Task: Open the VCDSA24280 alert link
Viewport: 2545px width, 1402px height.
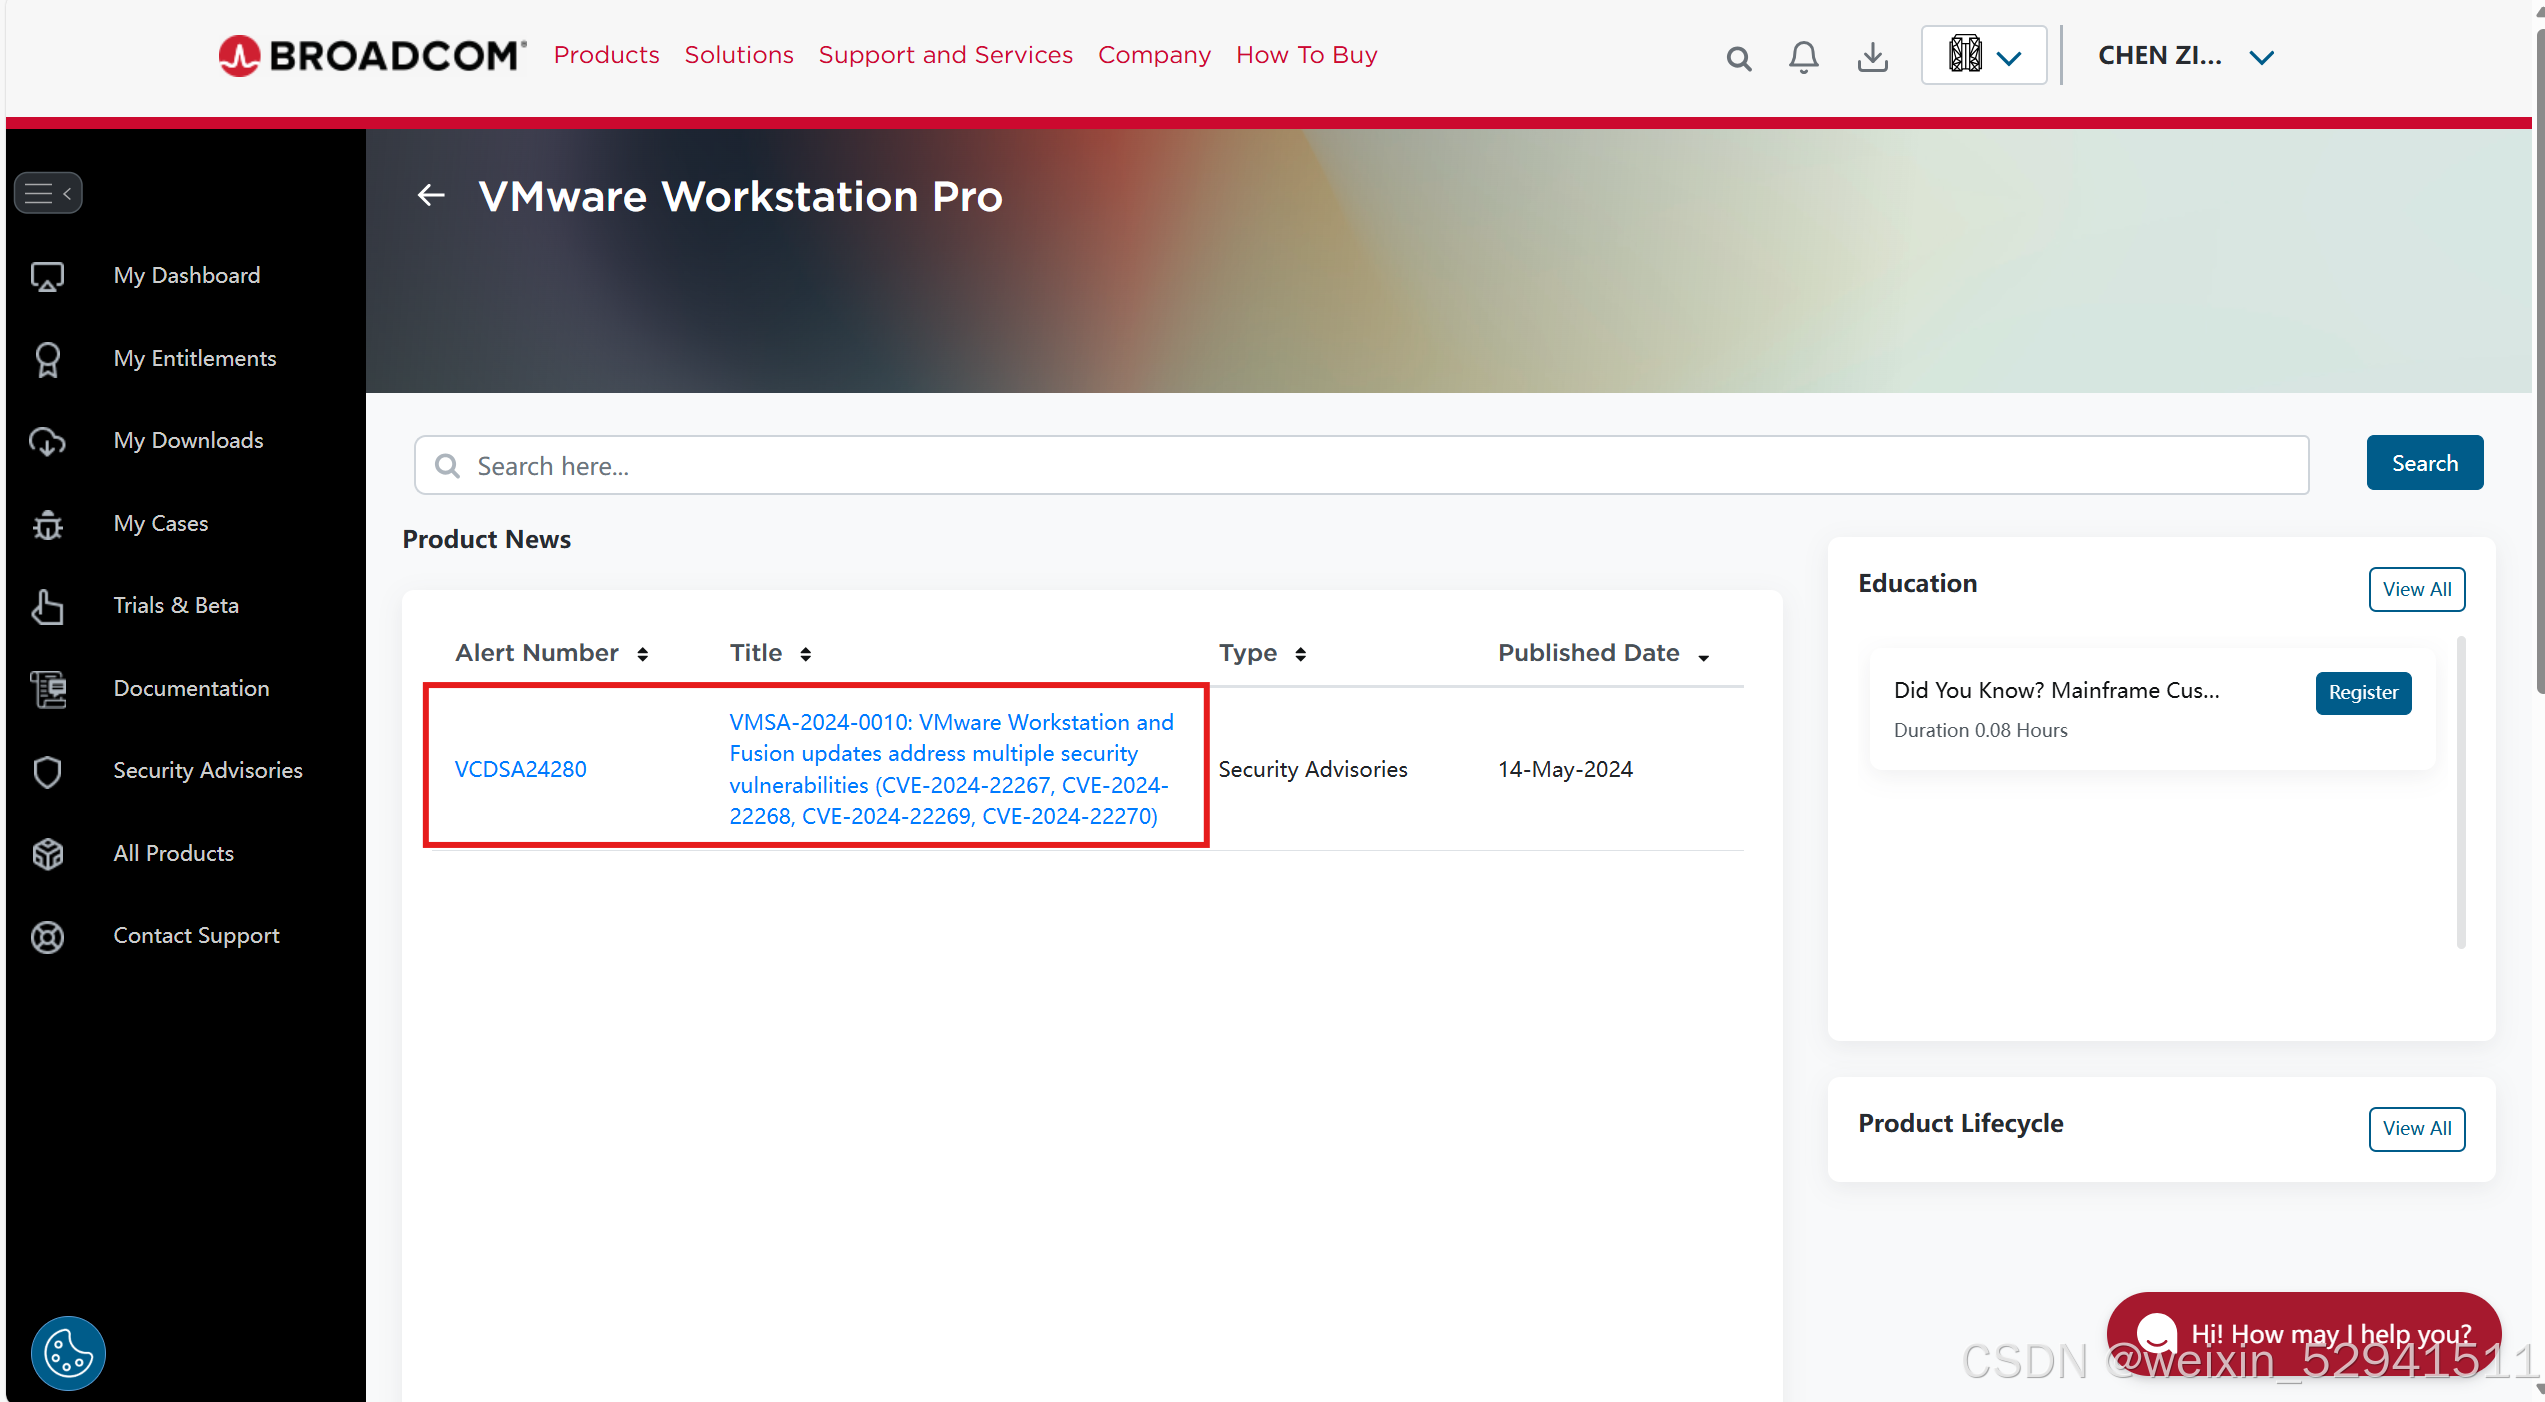Action: (520, 769)
